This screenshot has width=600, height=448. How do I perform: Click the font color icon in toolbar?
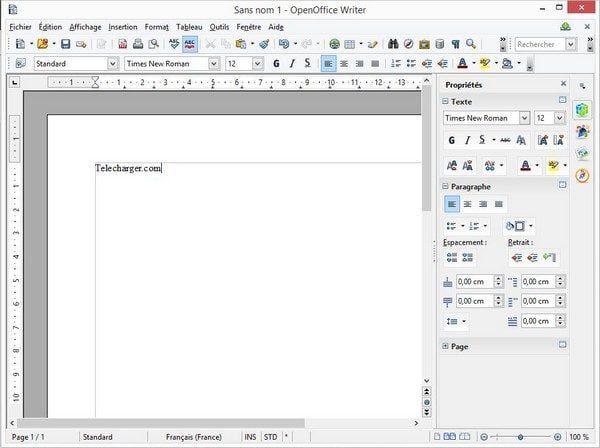pos(463,63)
